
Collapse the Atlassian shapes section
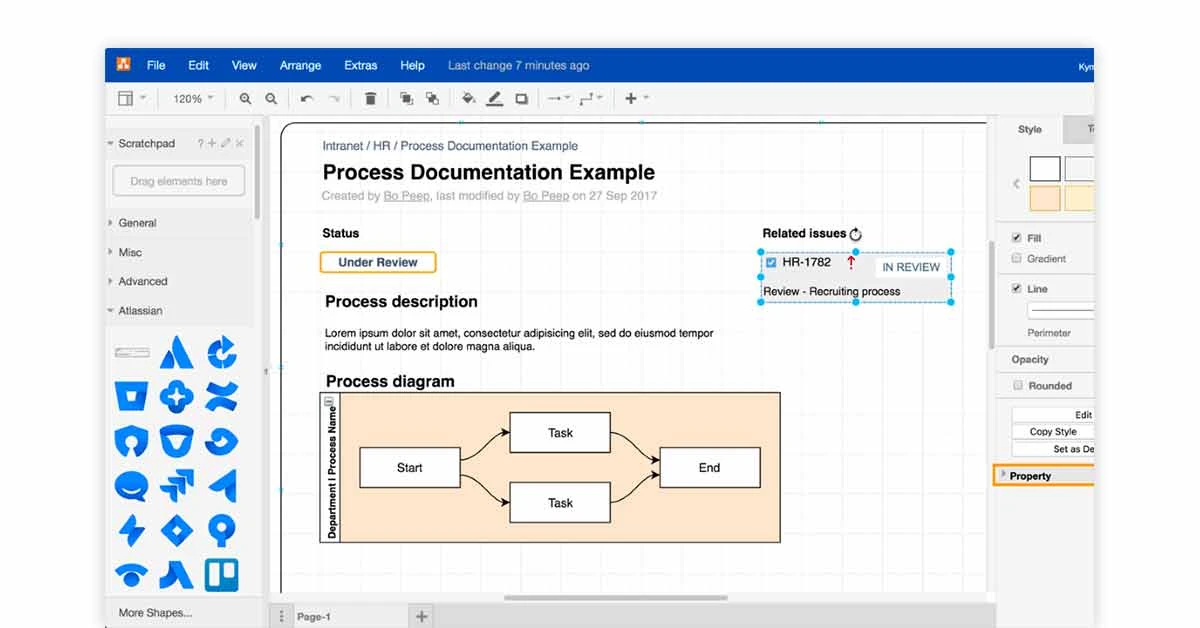coord(140,310)
